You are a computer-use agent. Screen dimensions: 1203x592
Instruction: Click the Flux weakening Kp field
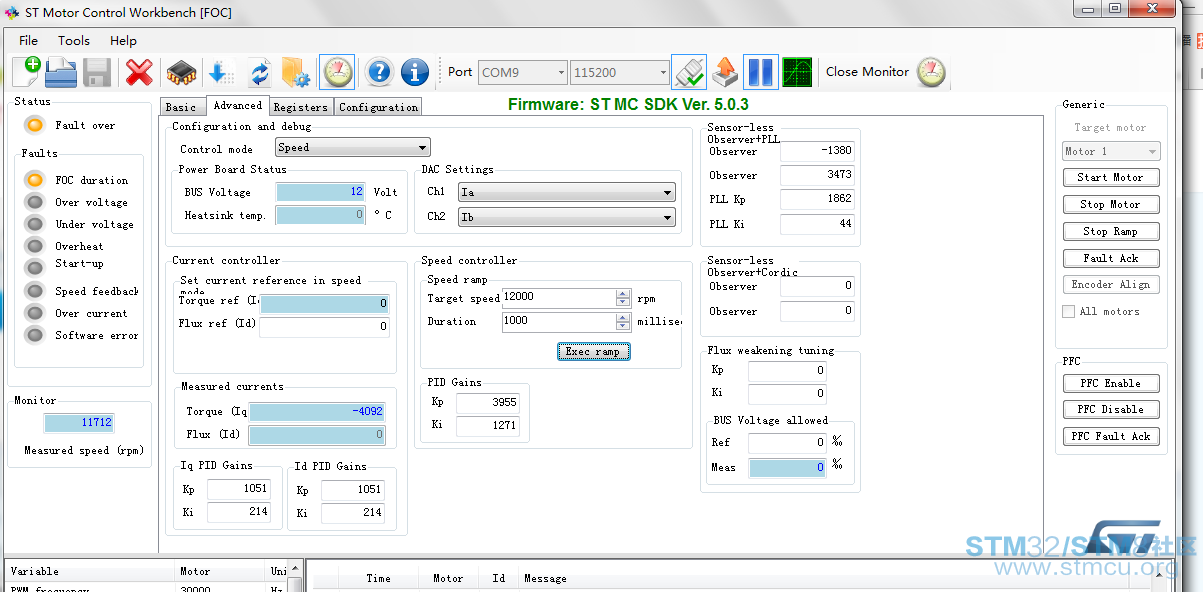[787, 370]
